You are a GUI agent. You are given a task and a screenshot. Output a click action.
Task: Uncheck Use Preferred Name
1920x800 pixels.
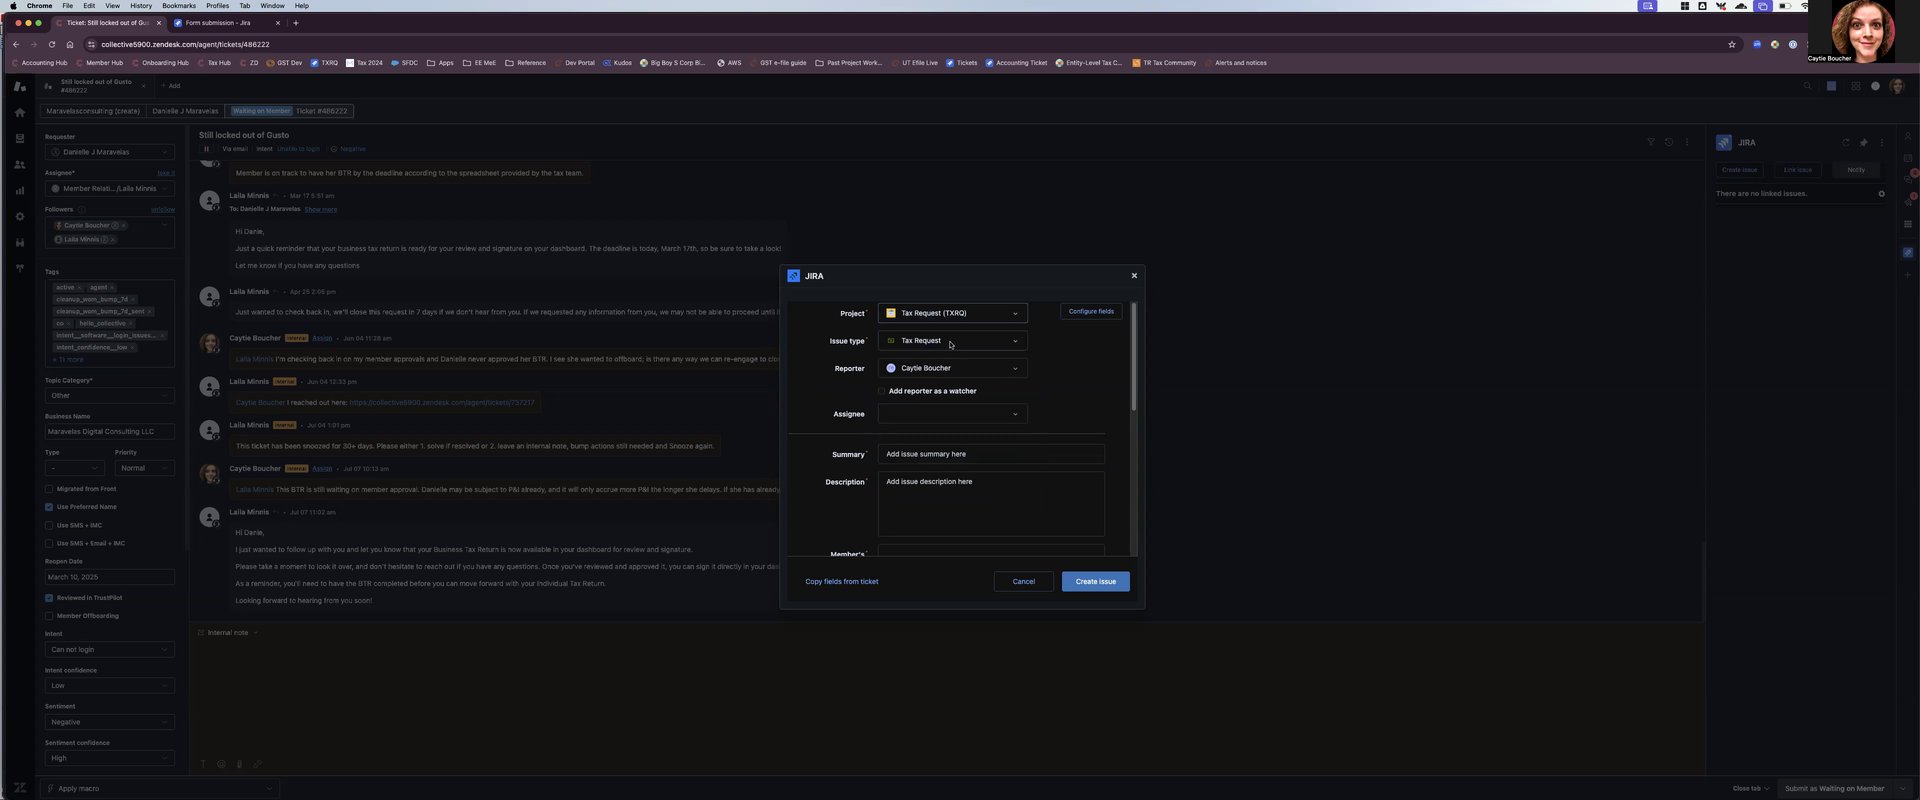click(49, 507)
